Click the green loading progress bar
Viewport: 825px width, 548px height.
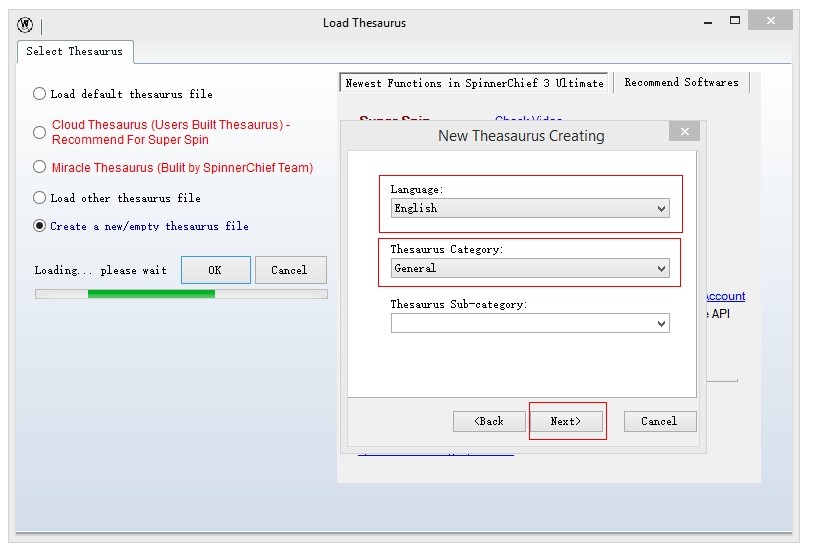pyautogui.click(x=151, y=294)
